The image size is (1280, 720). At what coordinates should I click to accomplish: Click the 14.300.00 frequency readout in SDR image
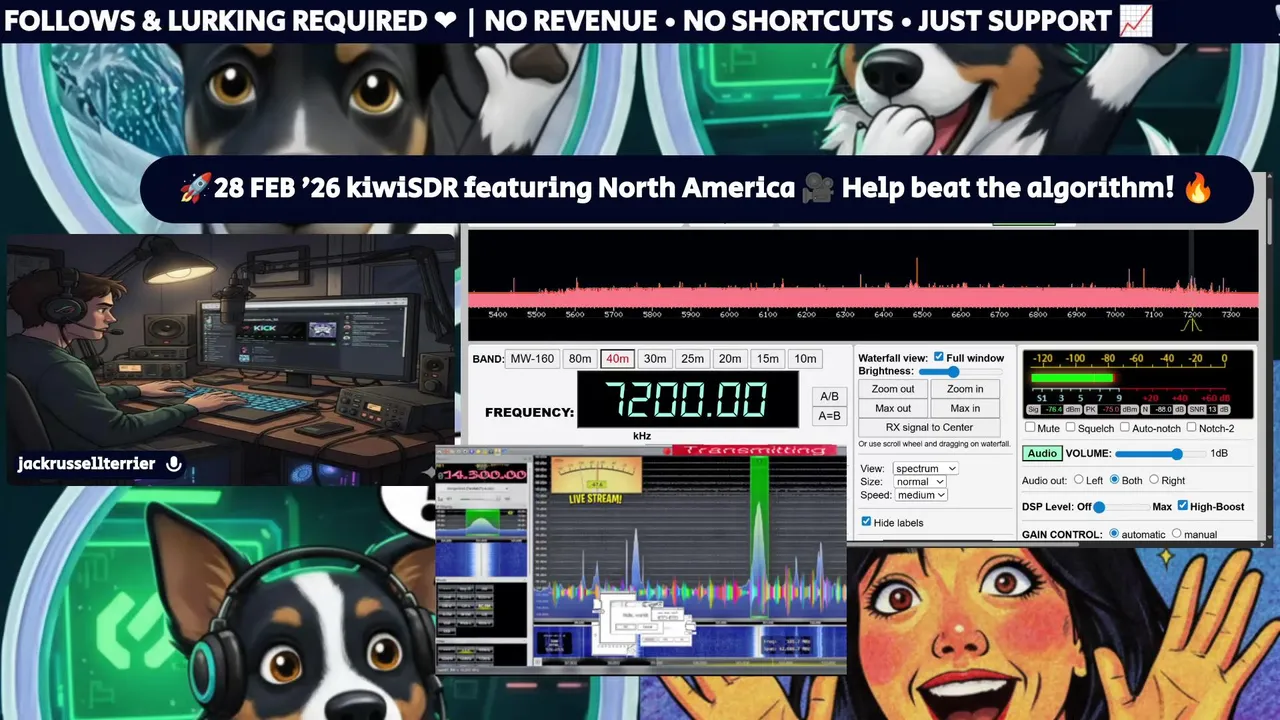483,474
